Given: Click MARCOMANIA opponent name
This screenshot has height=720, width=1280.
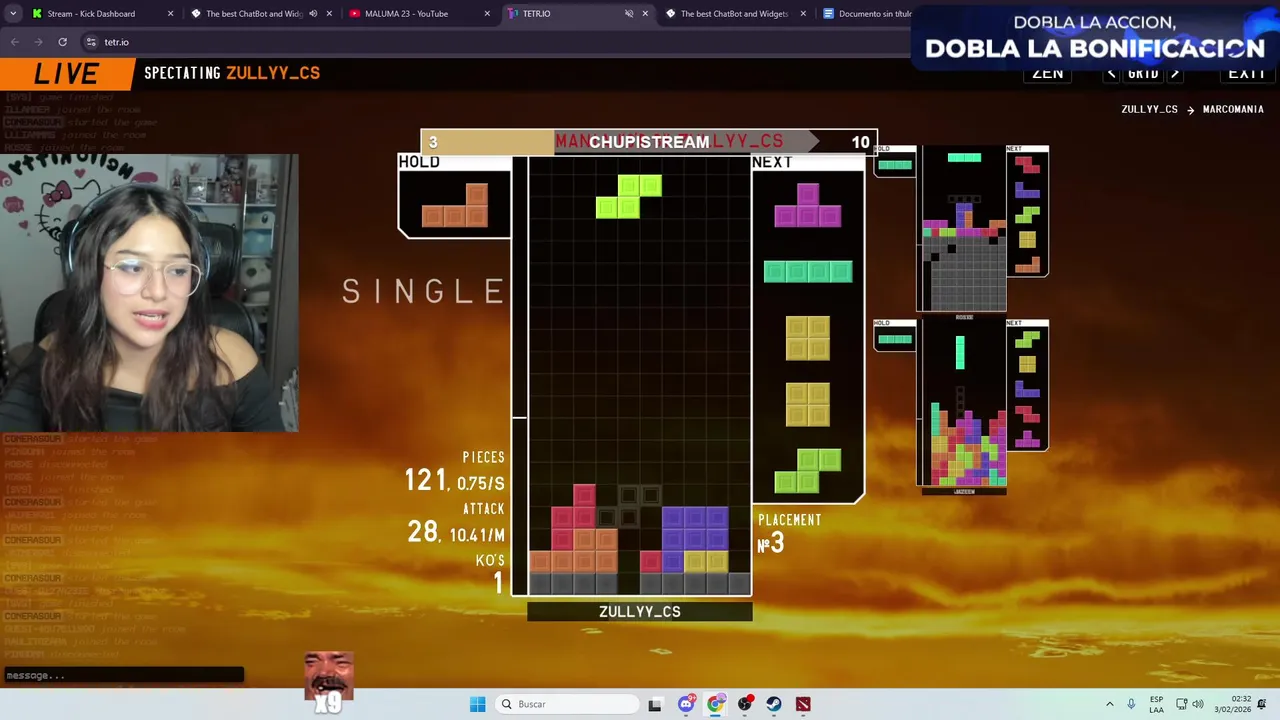Looking at the screenshot, I should tap(1233, 109).
